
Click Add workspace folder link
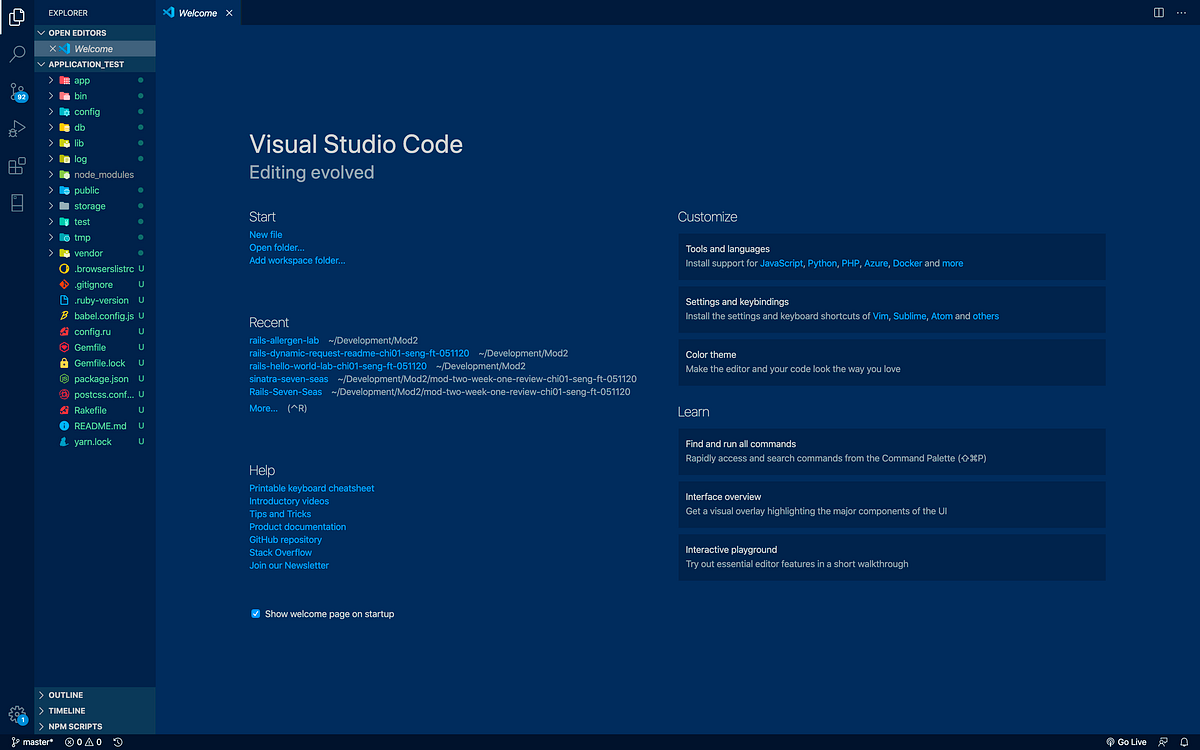tap(297, 260)
